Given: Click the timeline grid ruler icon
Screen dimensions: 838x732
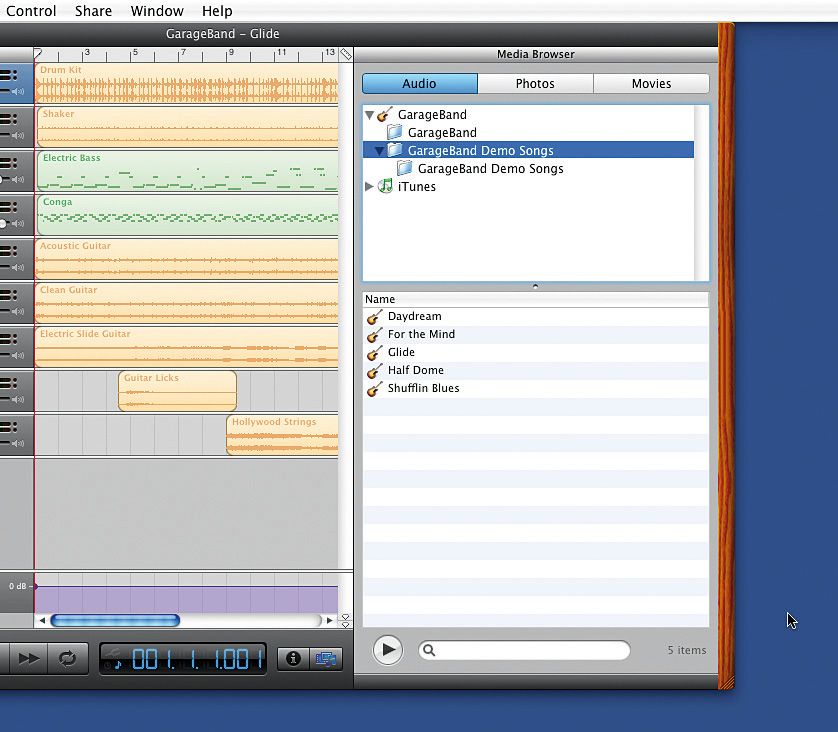Looking at the screenshot, I should click(x=346, y=54).
